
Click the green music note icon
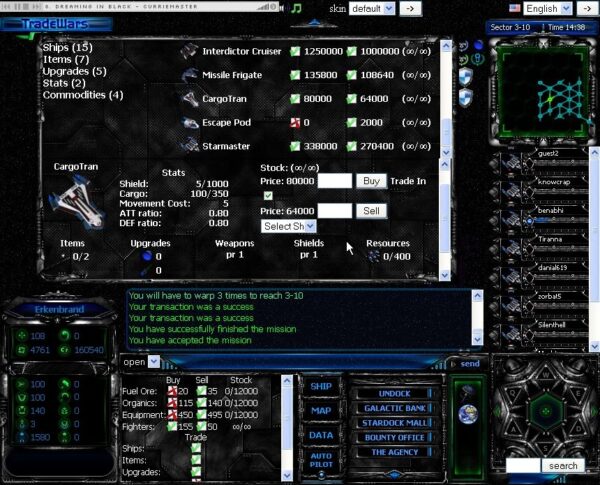[x=296, y=8]
